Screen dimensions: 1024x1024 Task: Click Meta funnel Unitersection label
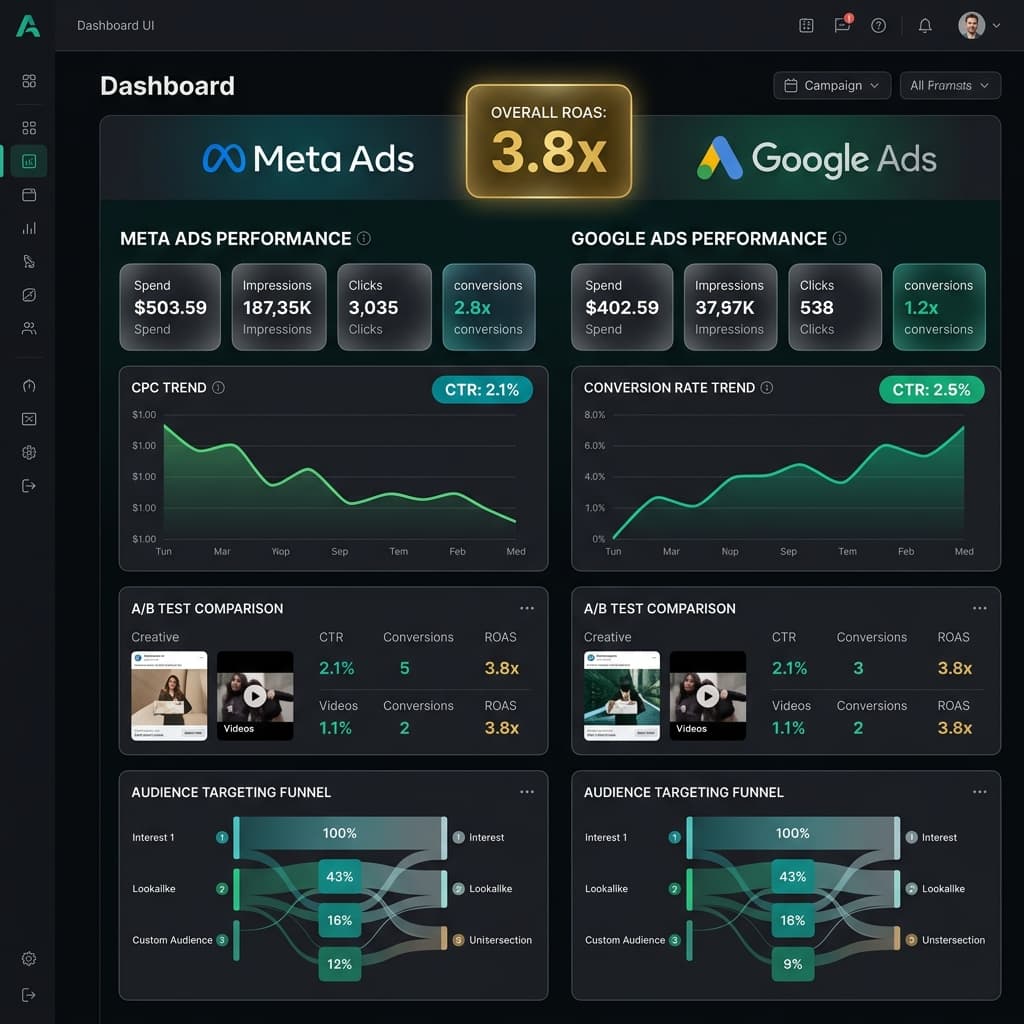pos(500,940)
